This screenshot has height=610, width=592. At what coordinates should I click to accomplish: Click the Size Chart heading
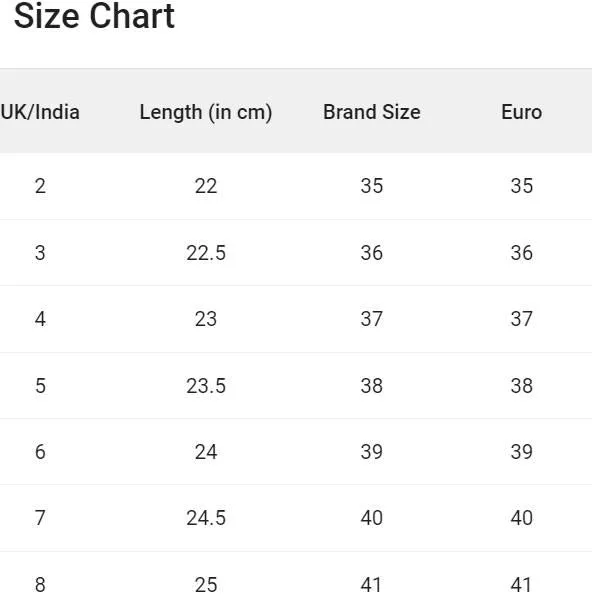point(94,16)
